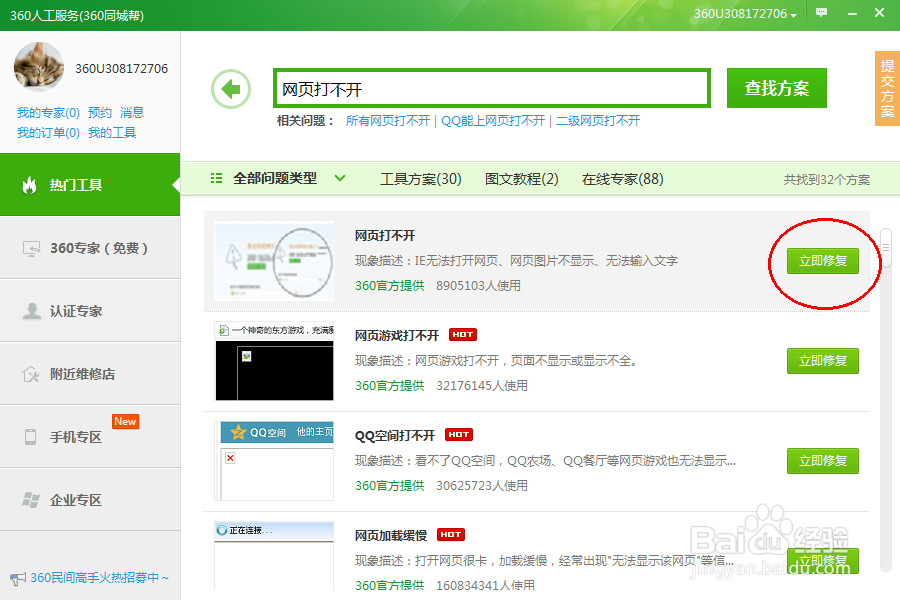Select 360专家（免费）in the sidebar
This screenshot has width=900, height=600.
click(x=90, y=248)
